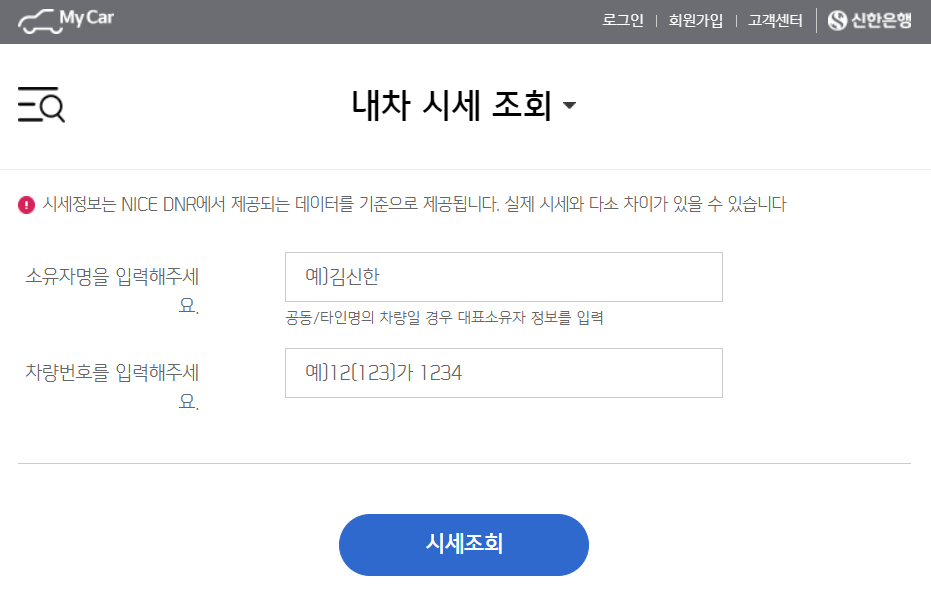Focus the vehicle number field 예)12(123)가 1234
This screenshot has width=931, height=615.
click(x=504, y=373)
